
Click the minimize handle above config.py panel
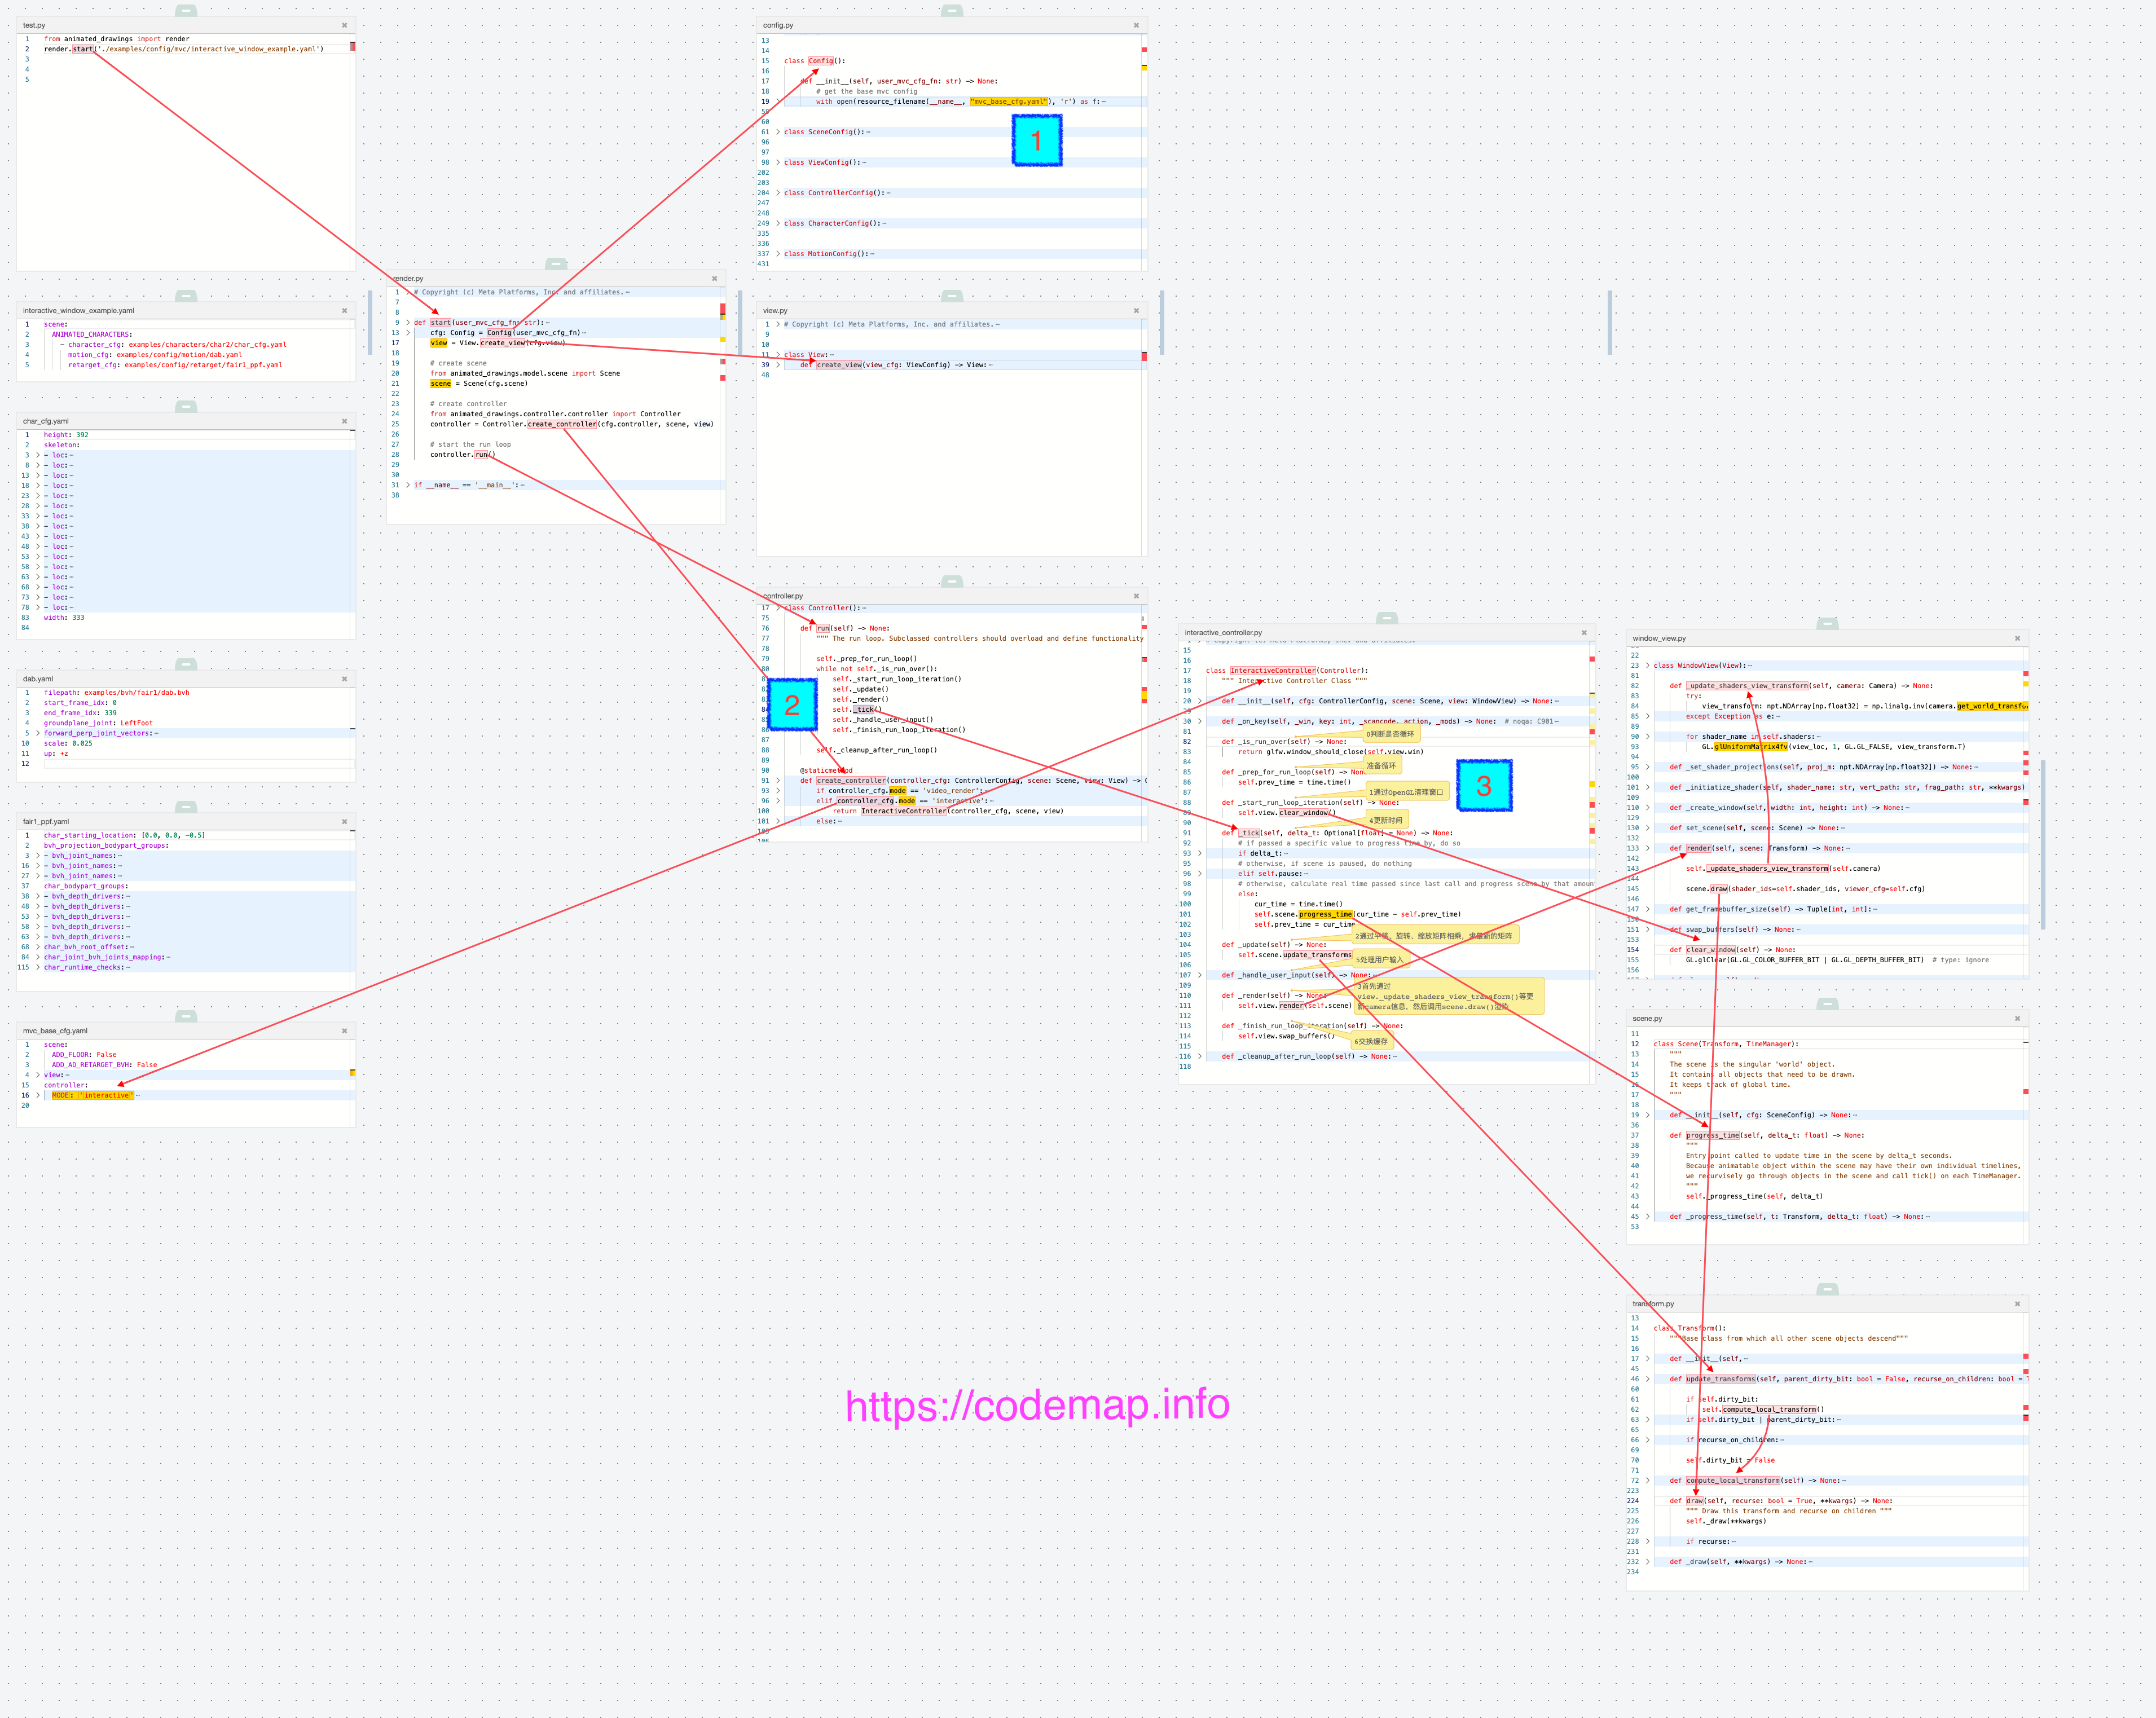(x=951, y=11)
